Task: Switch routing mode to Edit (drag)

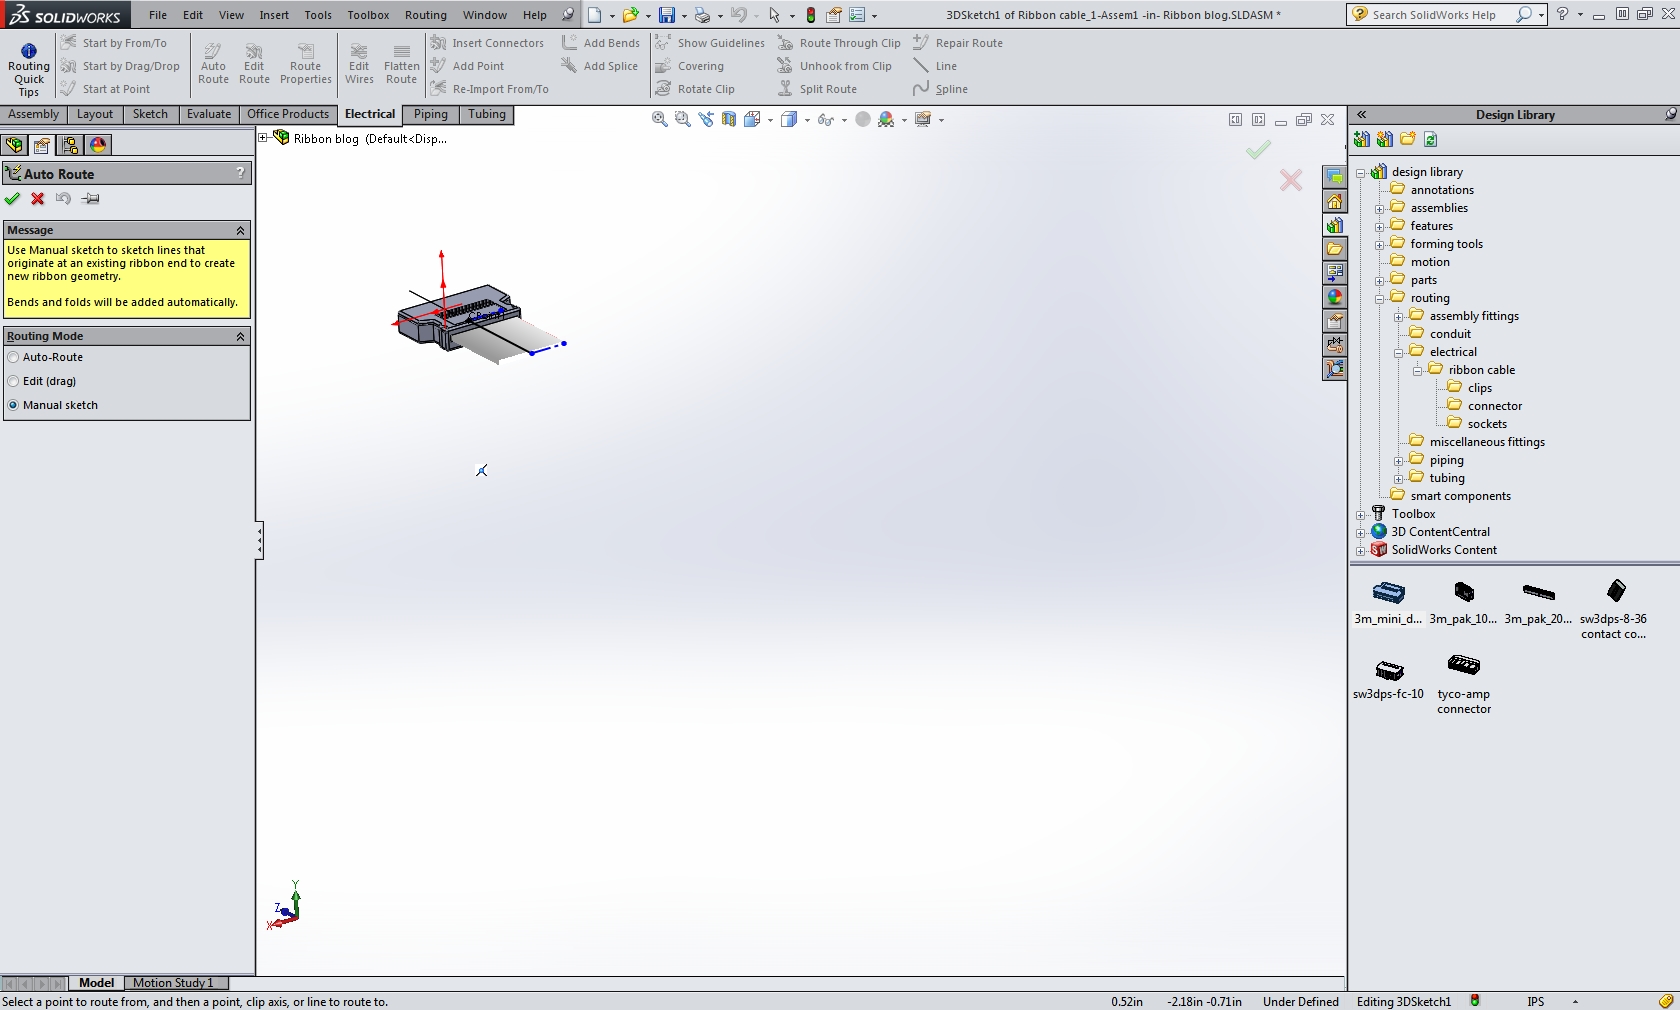Action: 11,381
